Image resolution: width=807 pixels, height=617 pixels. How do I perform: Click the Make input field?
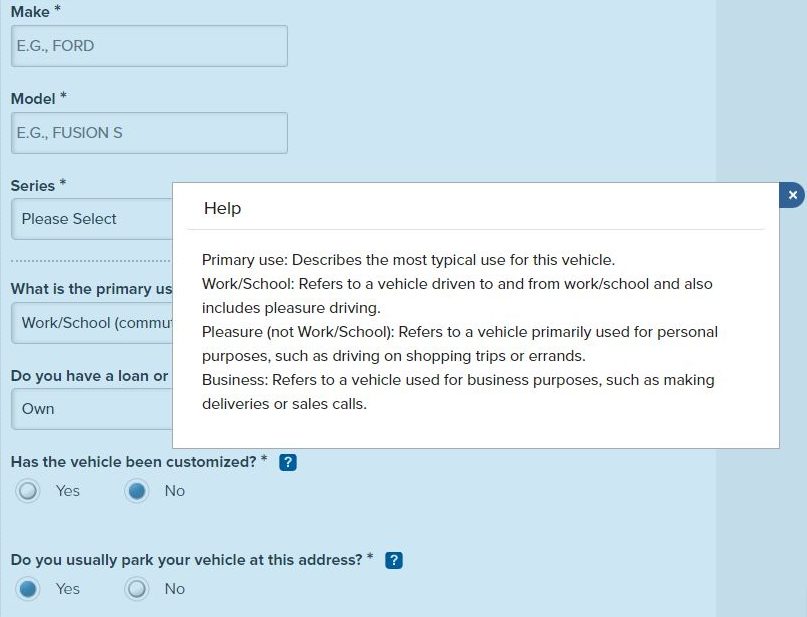tap(149, 46)
